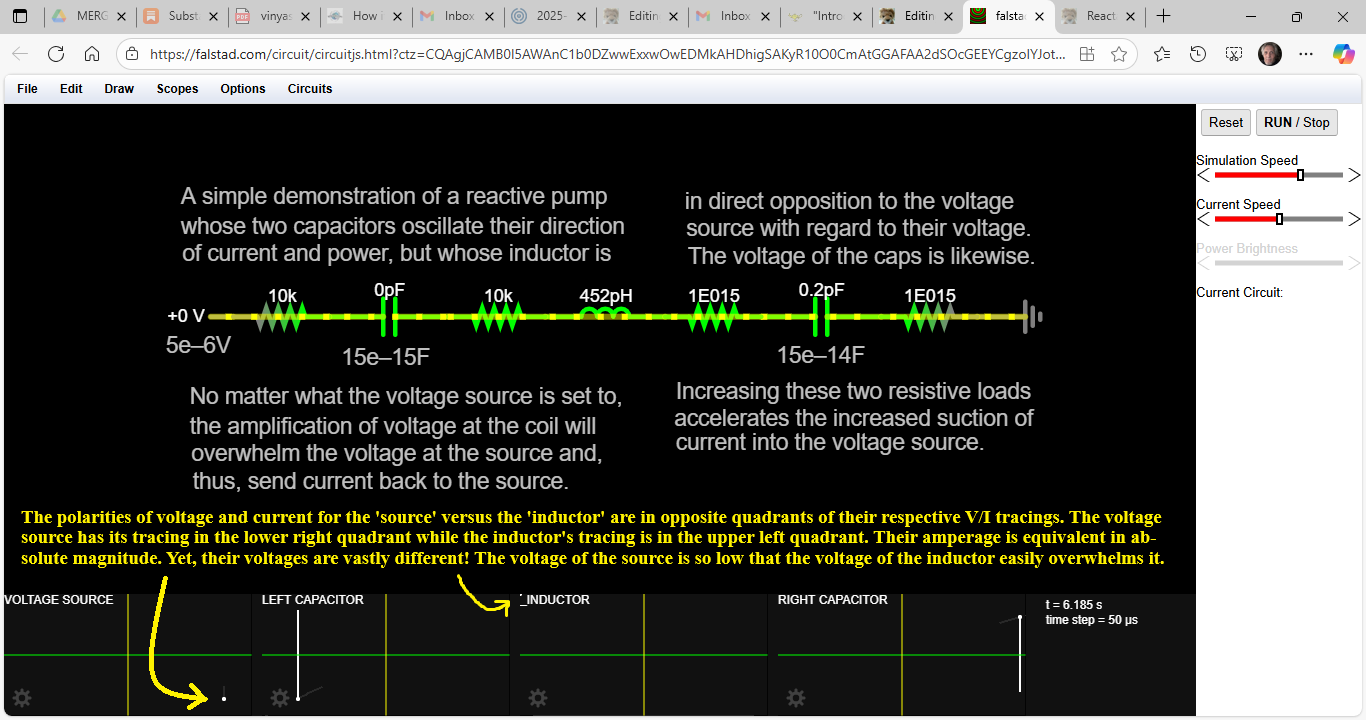Click the RIGHT CAPACITOR scope title

[833, 600]
